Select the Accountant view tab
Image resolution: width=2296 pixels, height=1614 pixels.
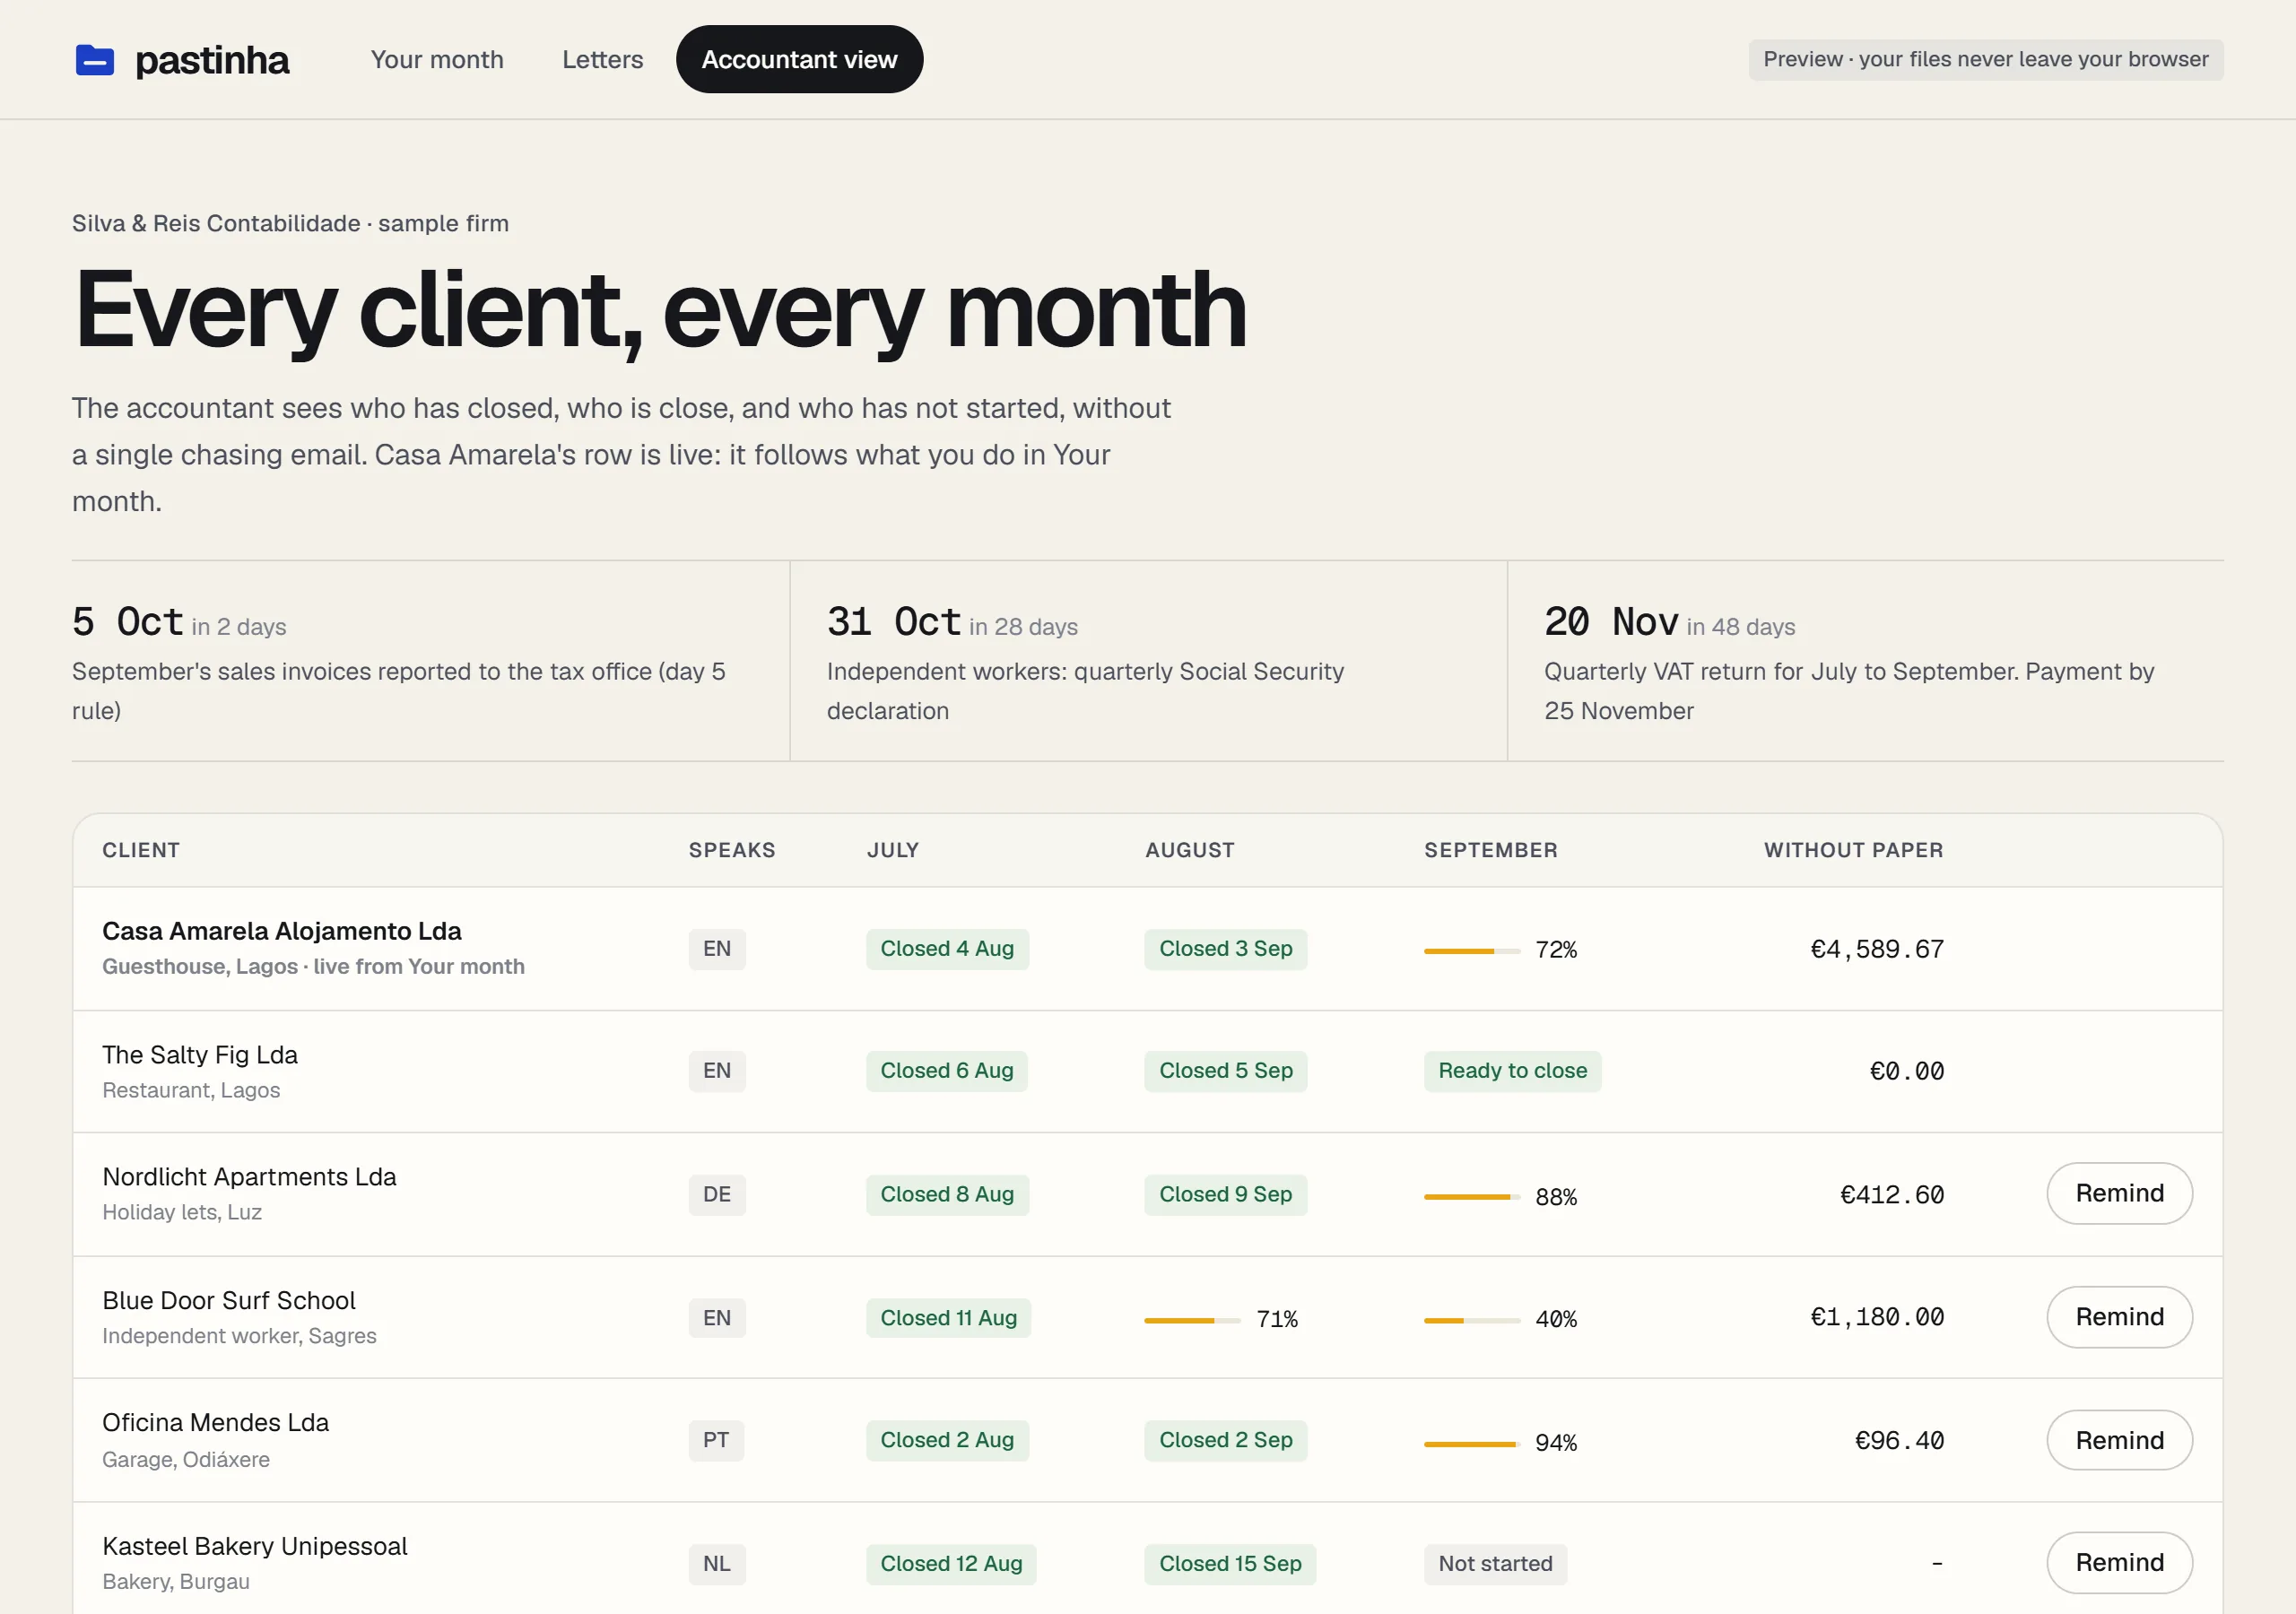coord(799,60)
